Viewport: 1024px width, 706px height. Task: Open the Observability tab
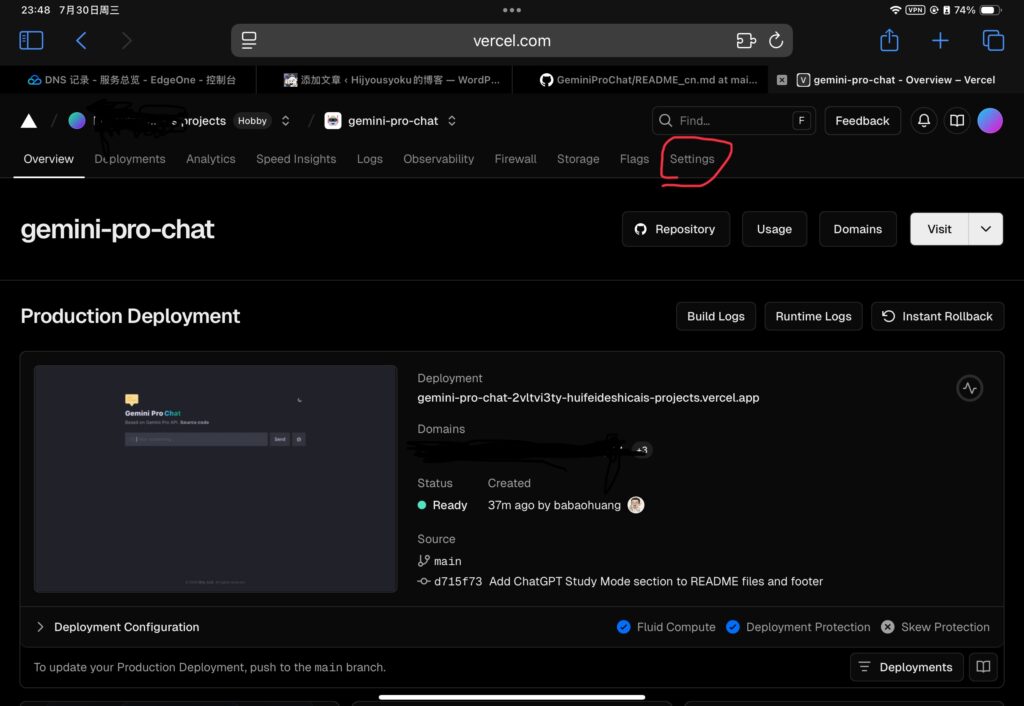pos(438,159)
